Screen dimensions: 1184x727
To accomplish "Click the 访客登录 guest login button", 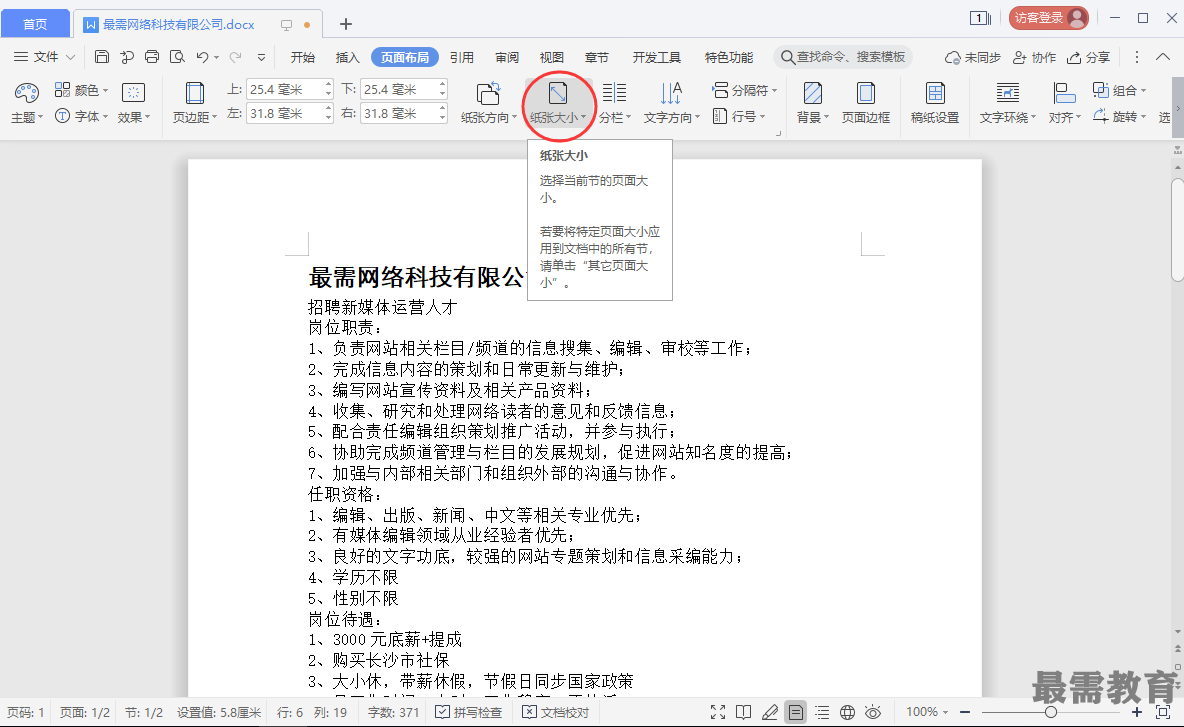I will (1048, 18).
